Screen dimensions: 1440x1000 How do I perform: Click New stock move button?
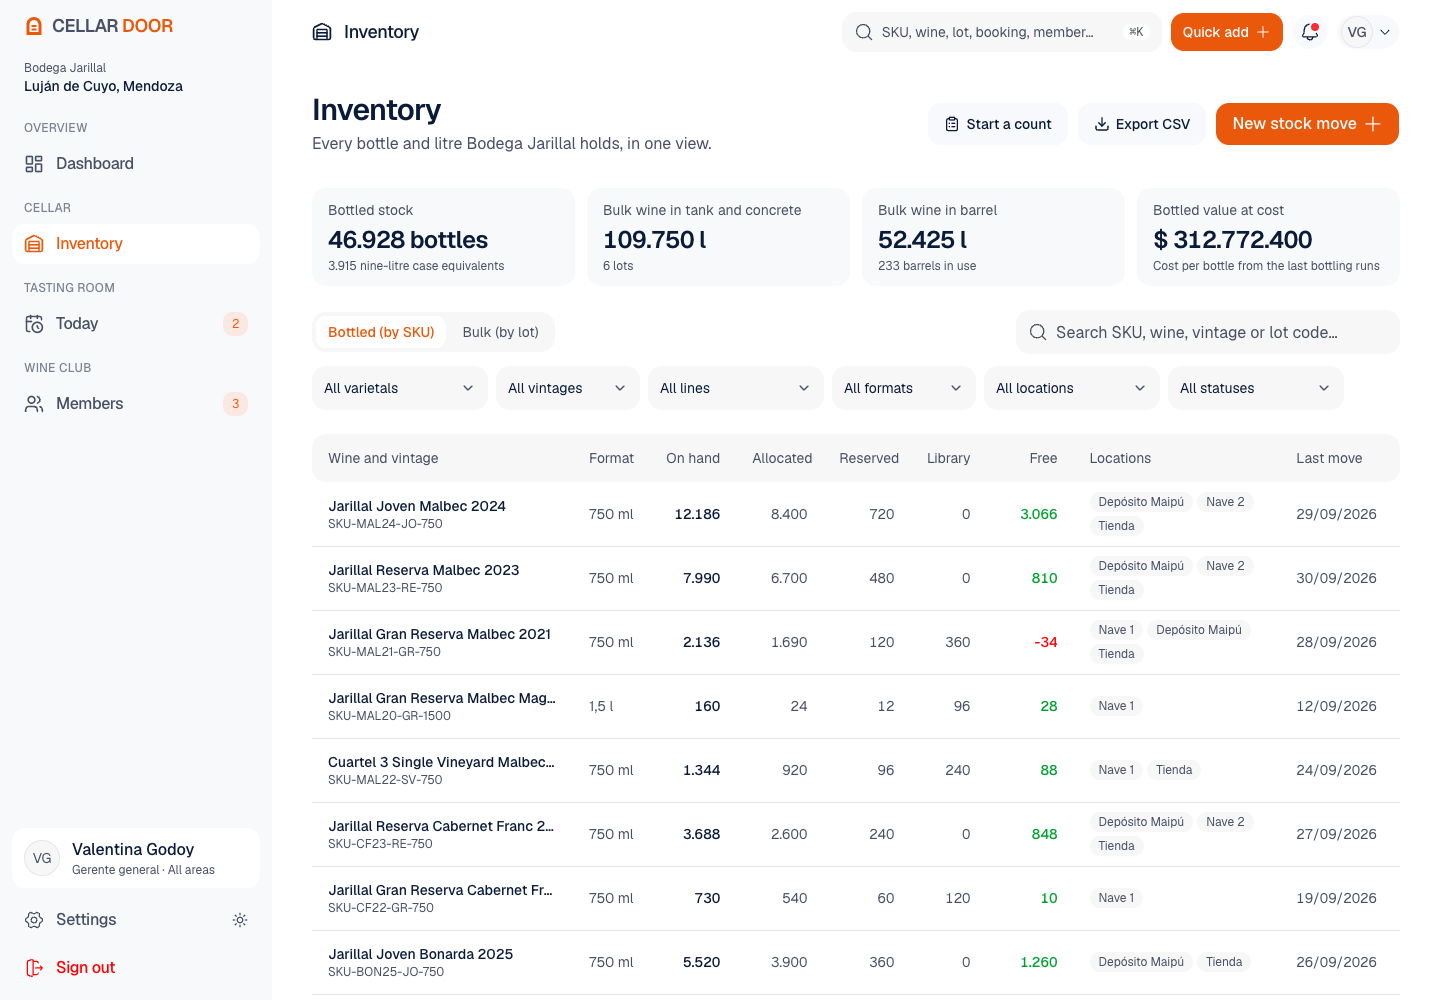point(1307,124)
